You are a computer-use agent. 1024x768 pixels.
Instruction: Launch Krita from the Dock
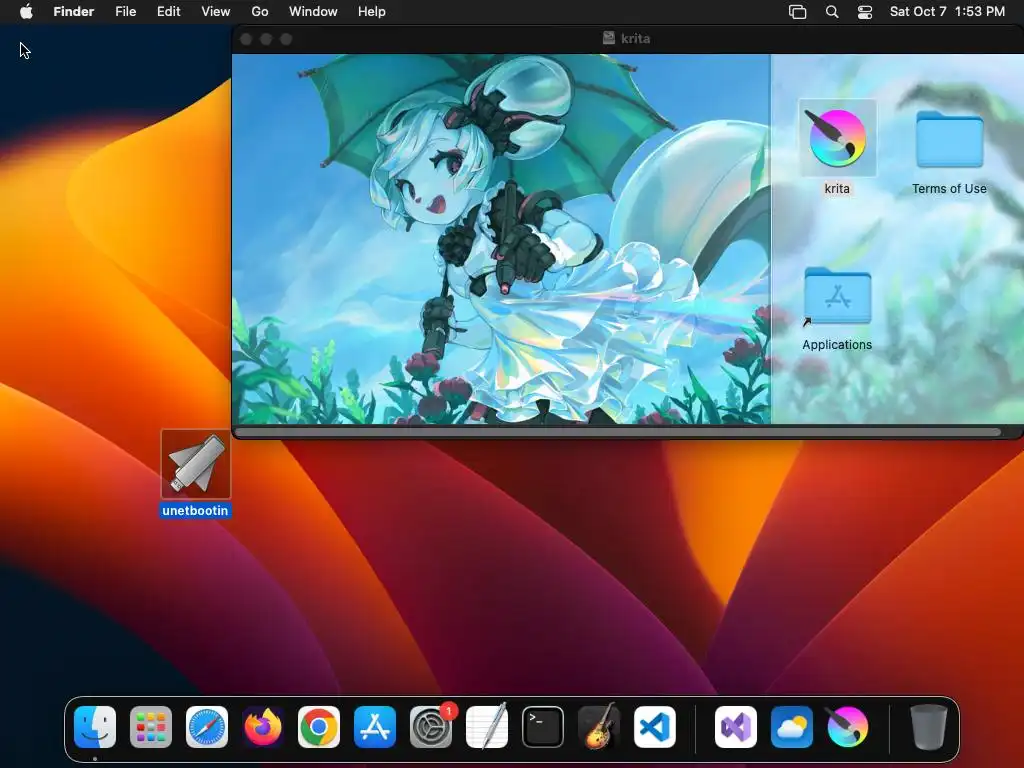click(x=848, y=727)
